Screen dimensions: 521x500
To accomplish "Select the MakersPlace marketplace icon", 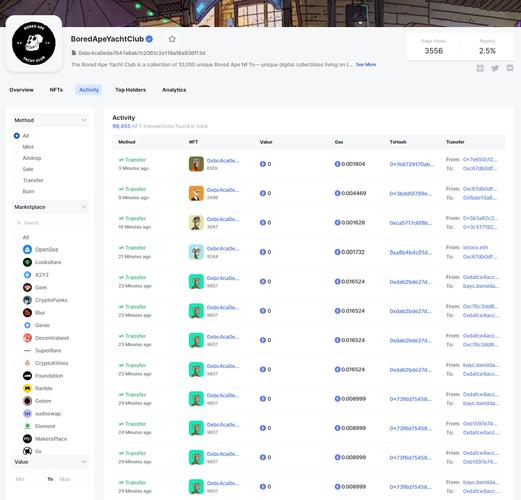I will (x=27, y=439).
